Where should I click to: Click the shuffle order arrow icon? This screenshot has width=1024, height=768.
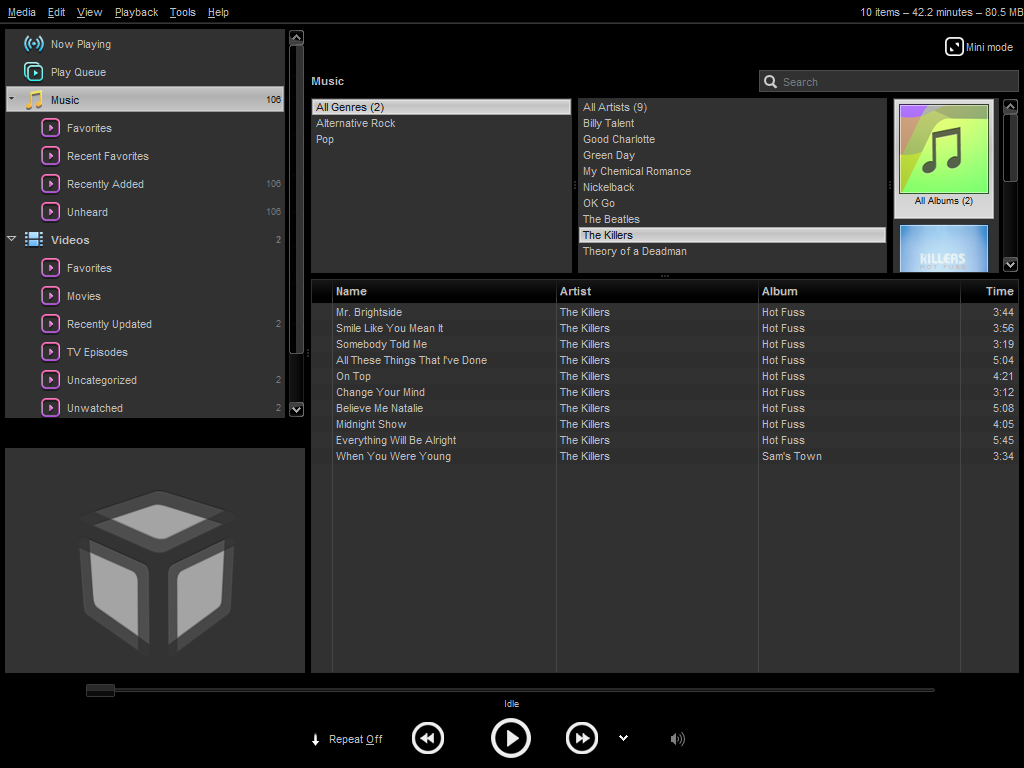[x=315, y=739]
